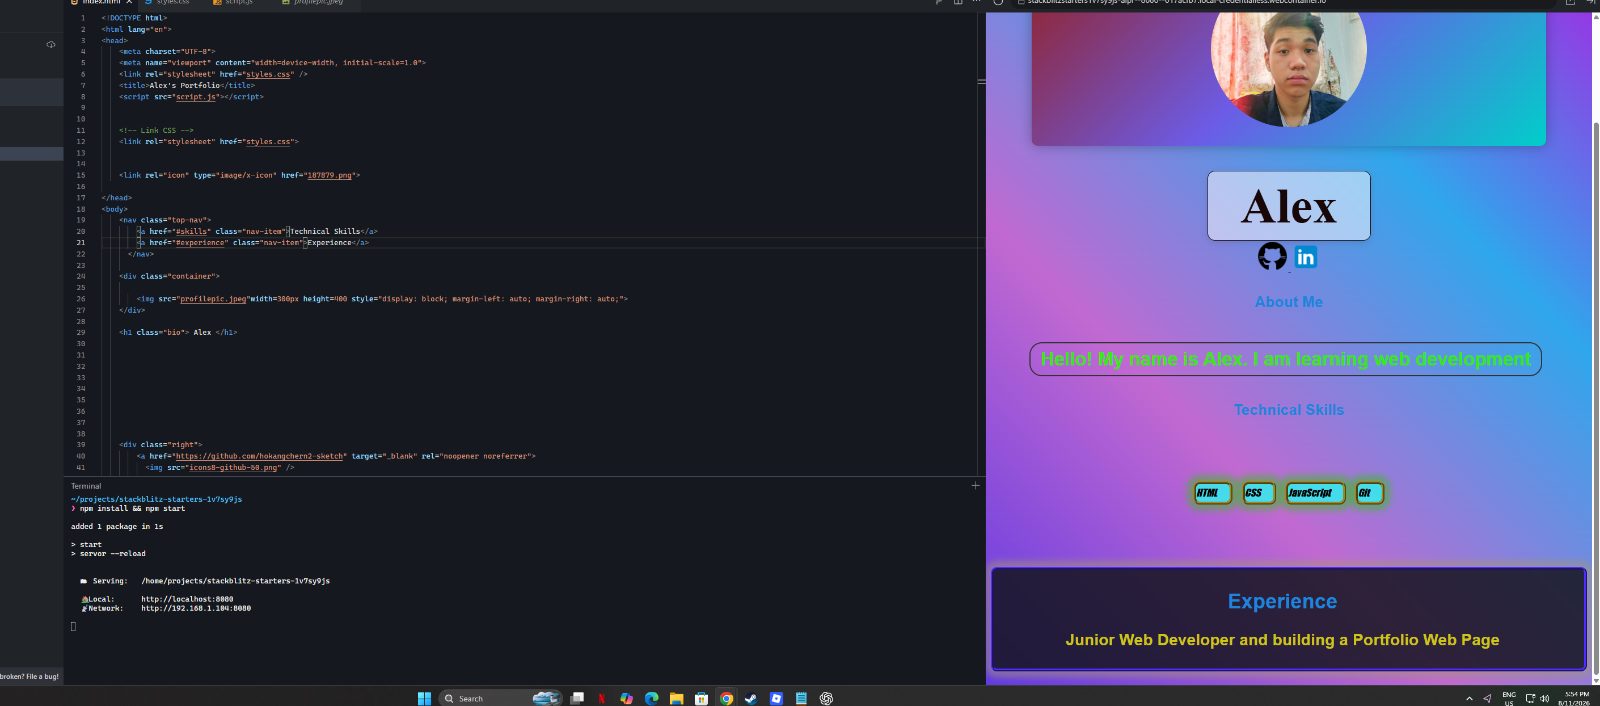1600x706 pixels.
Task: Follow the icons8-github-60.png src link
Action: point(235,467)
